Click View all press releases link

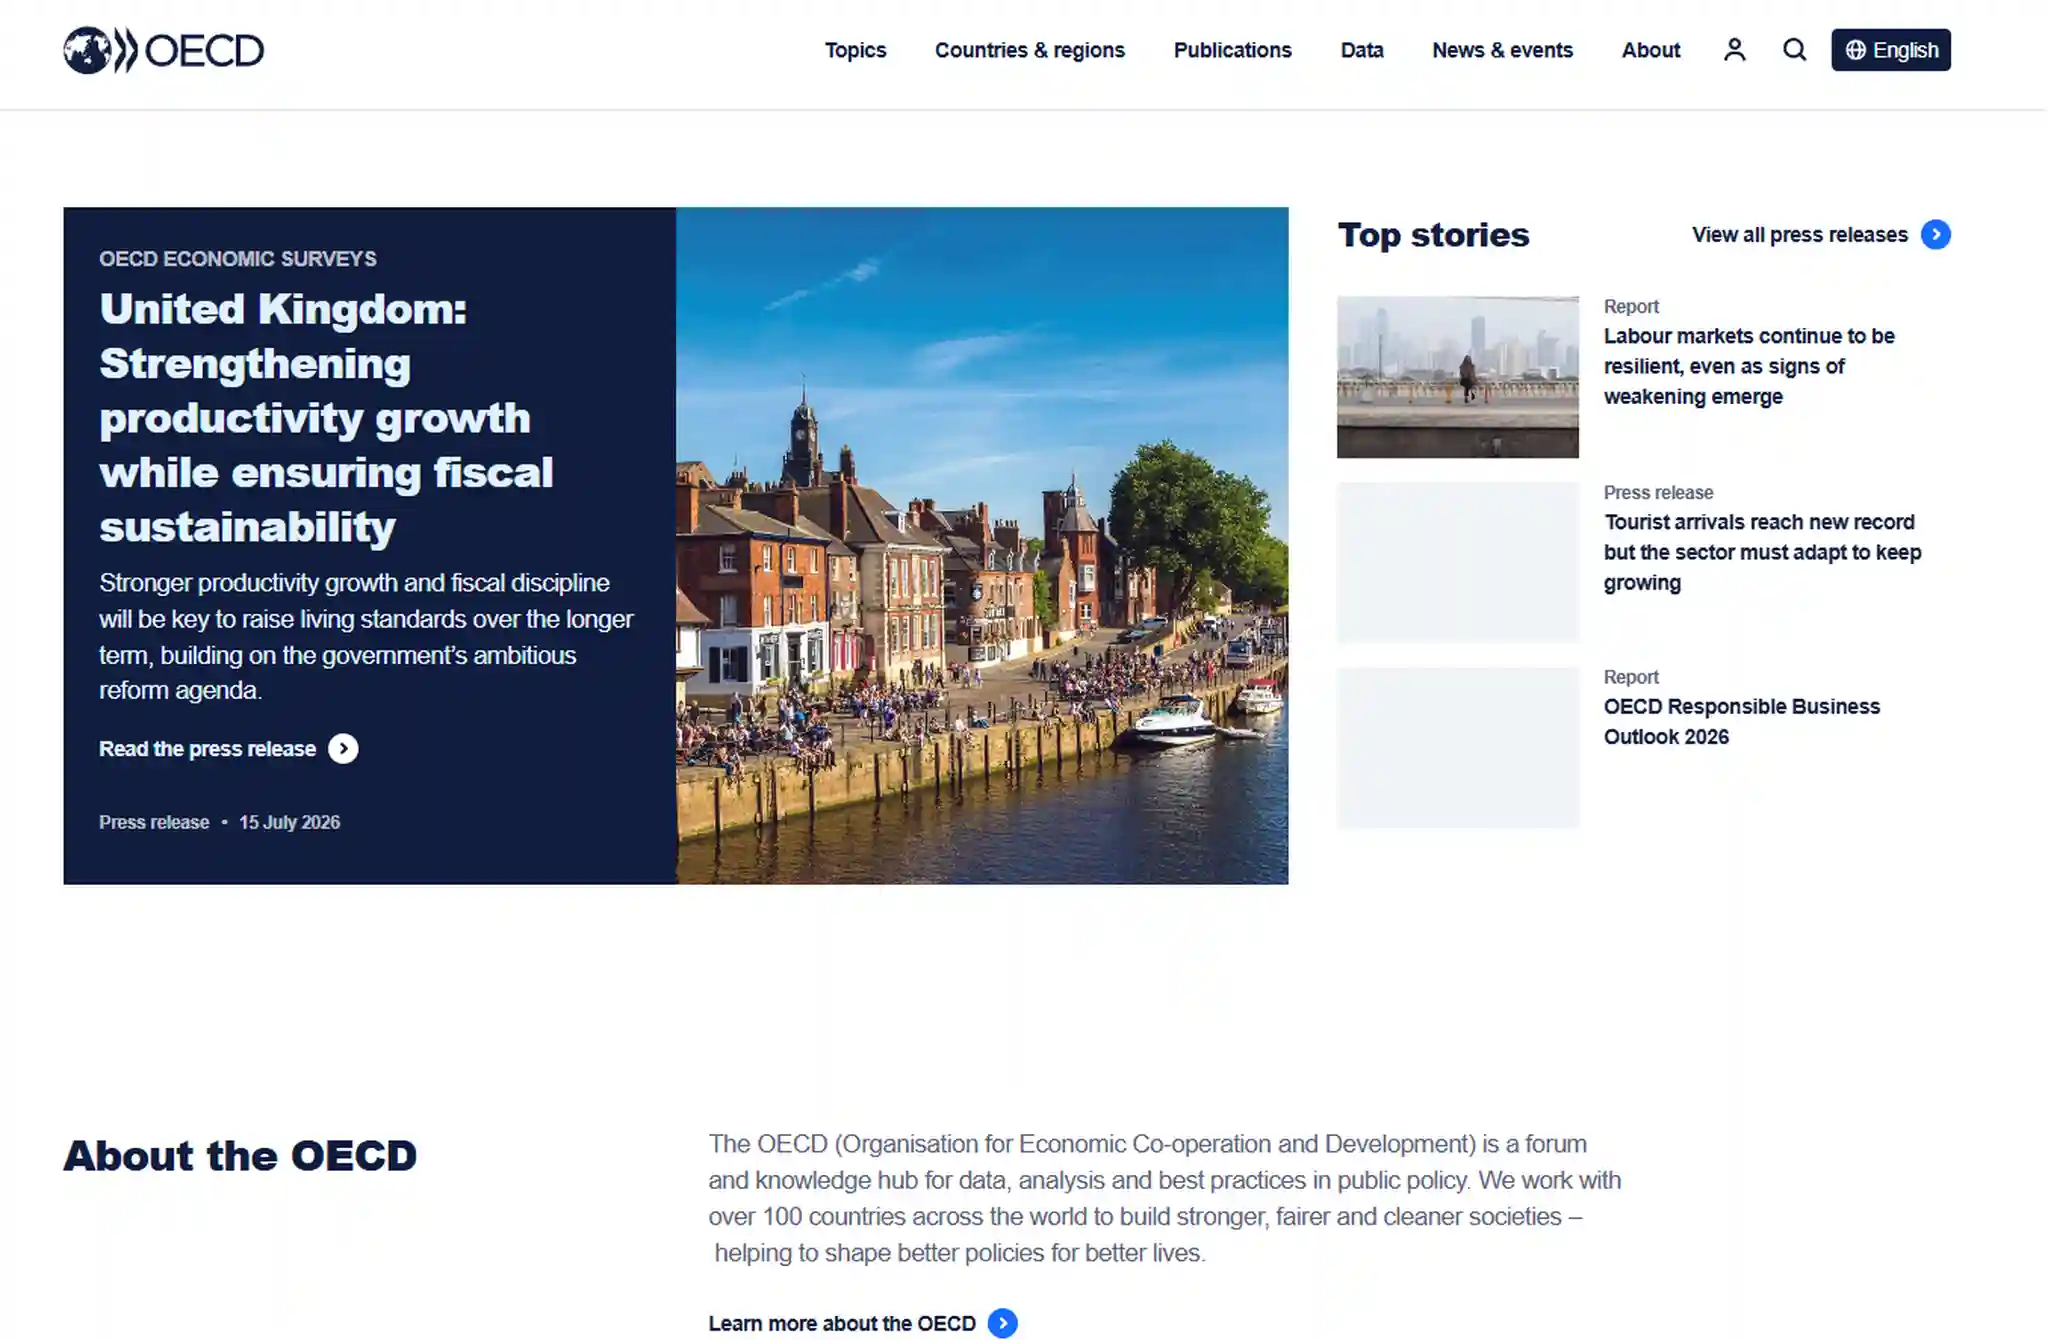[1799, 235]
